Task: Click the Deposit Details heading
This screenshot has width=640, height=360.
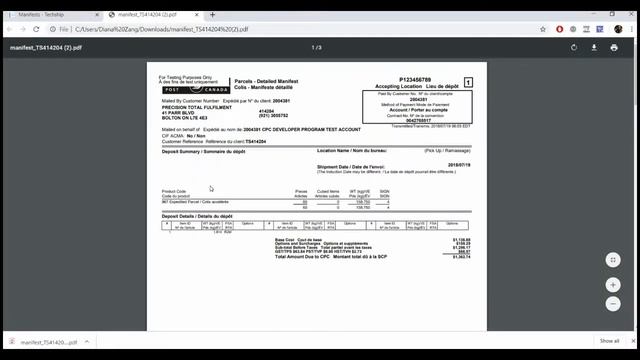Action: 197,216
